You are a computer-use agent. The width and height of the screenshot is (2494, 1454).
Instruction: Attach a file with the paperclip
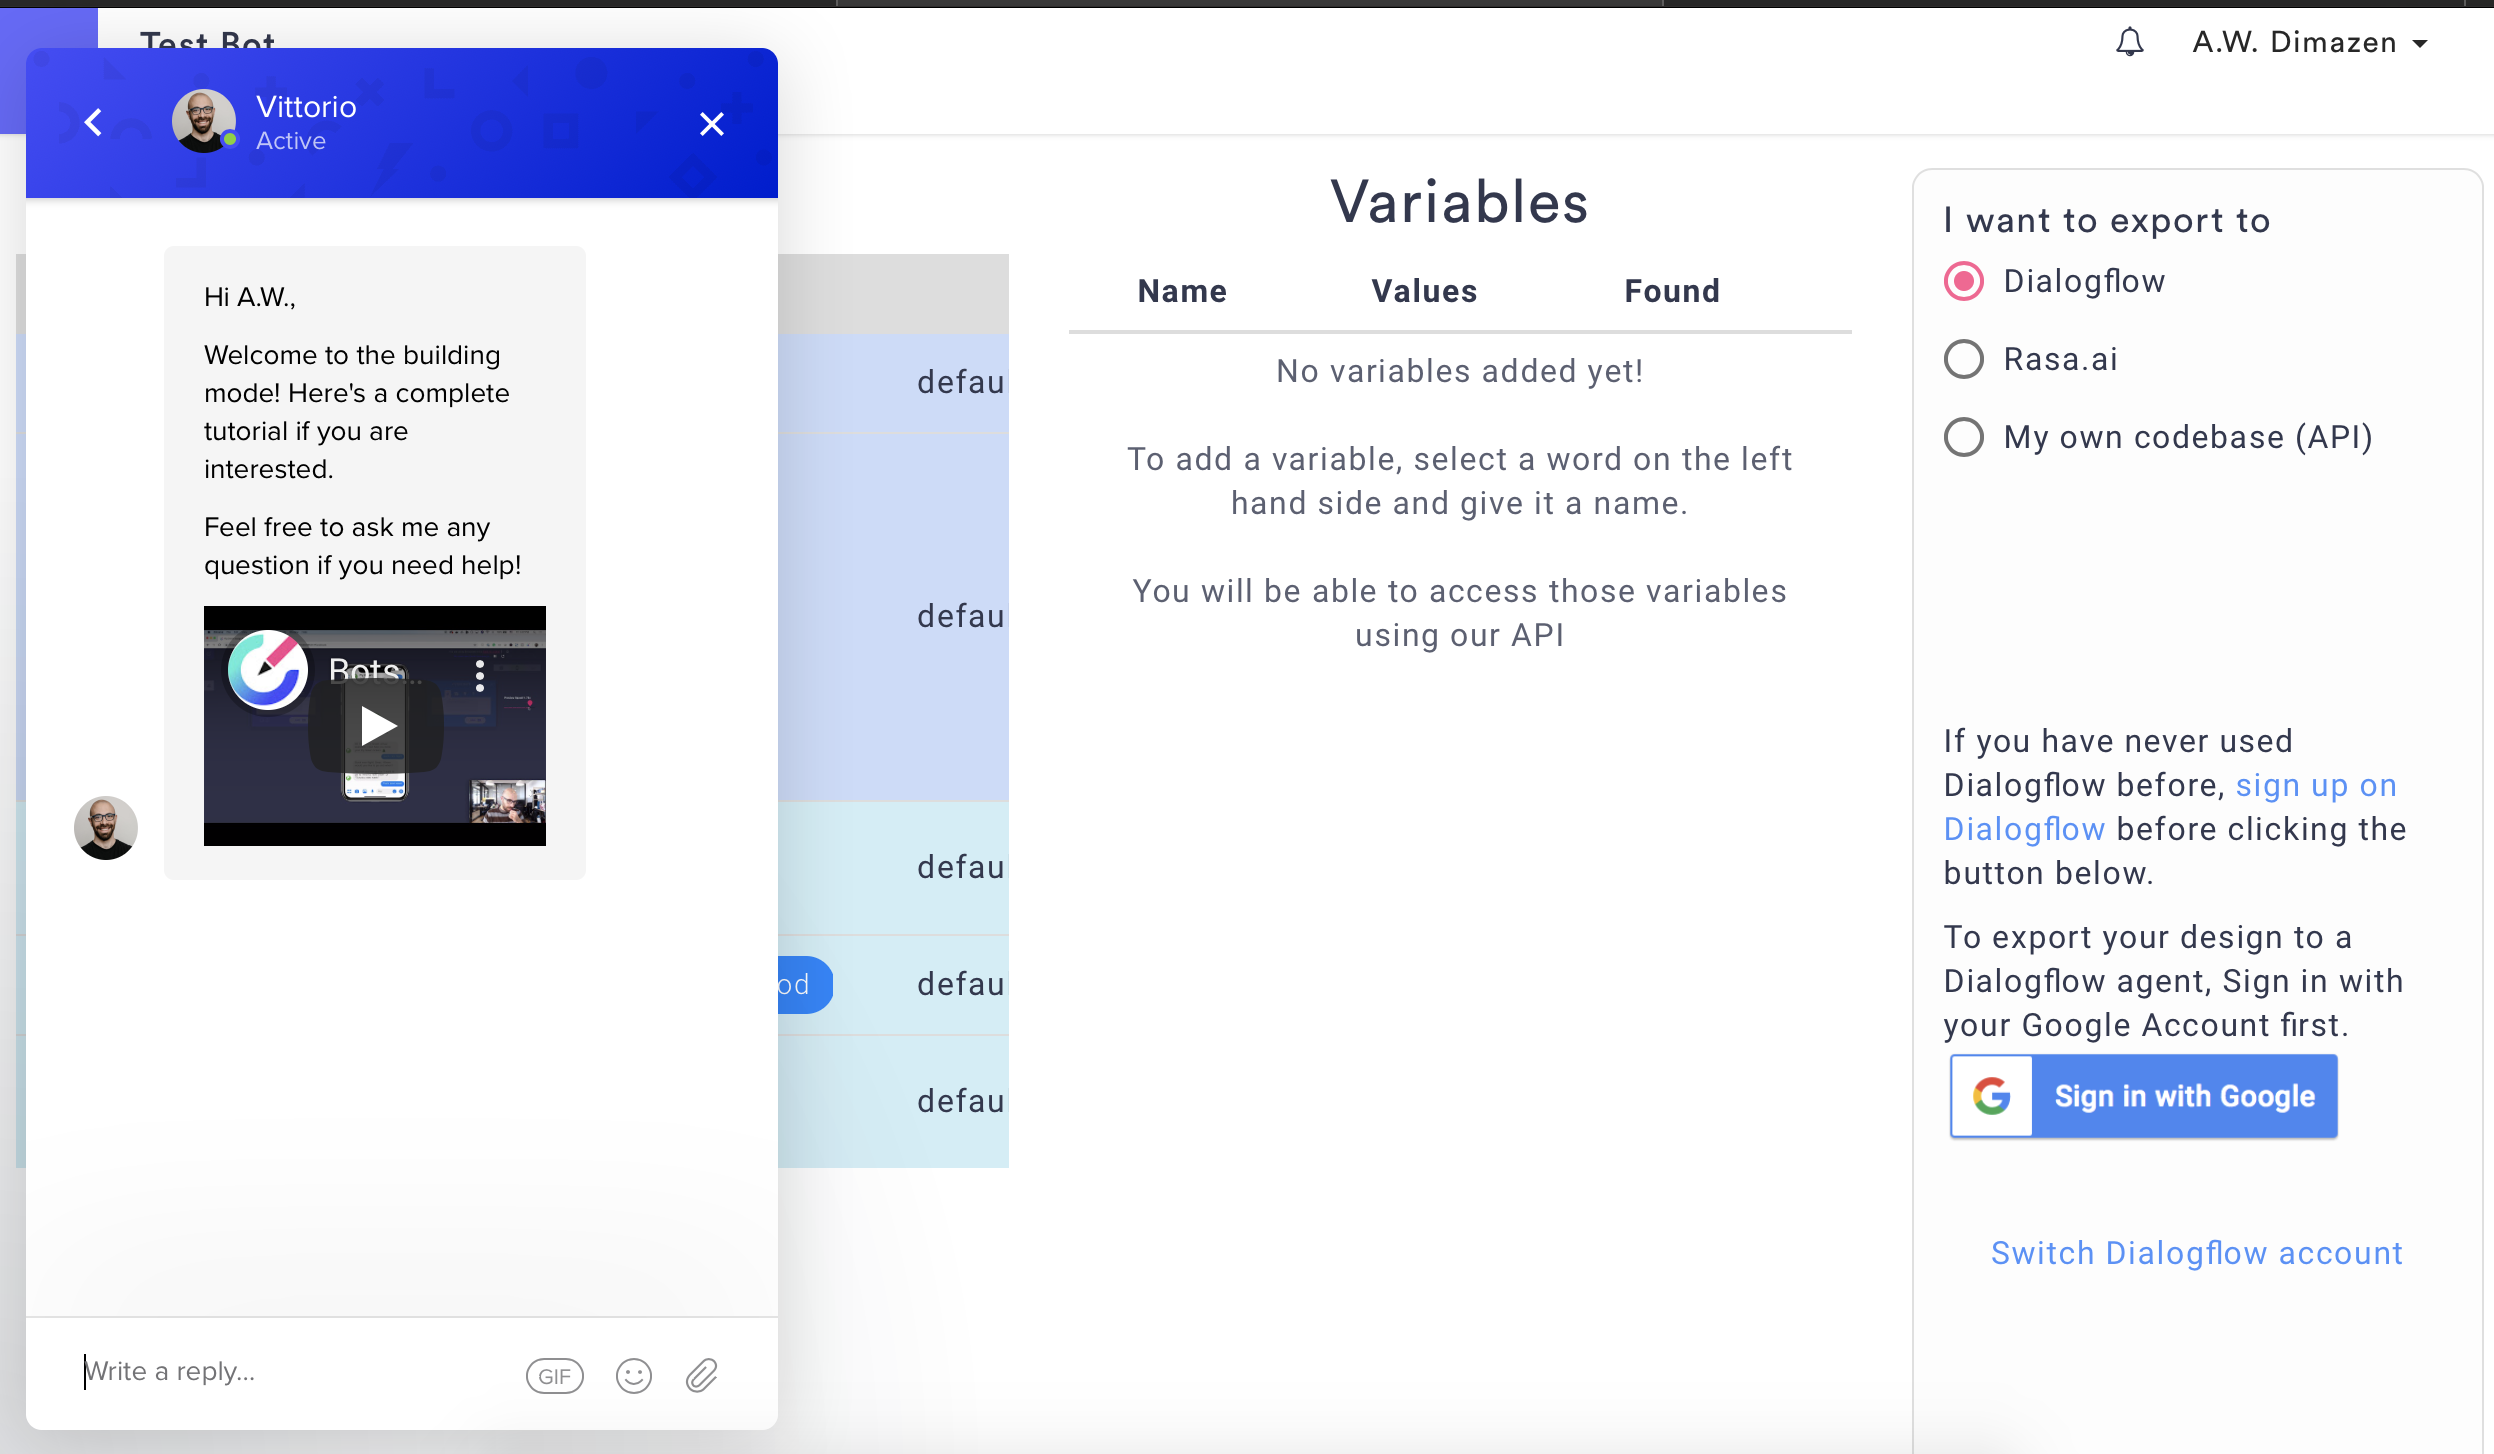coord(701,1376)
